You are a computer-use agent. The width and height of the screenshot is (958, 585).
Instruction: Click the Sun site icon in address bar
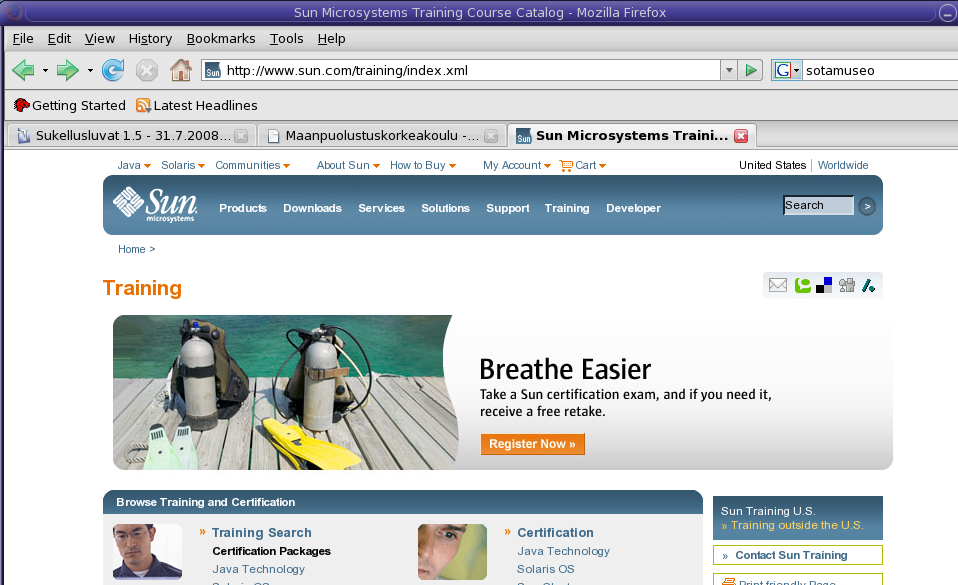[213, 71]
